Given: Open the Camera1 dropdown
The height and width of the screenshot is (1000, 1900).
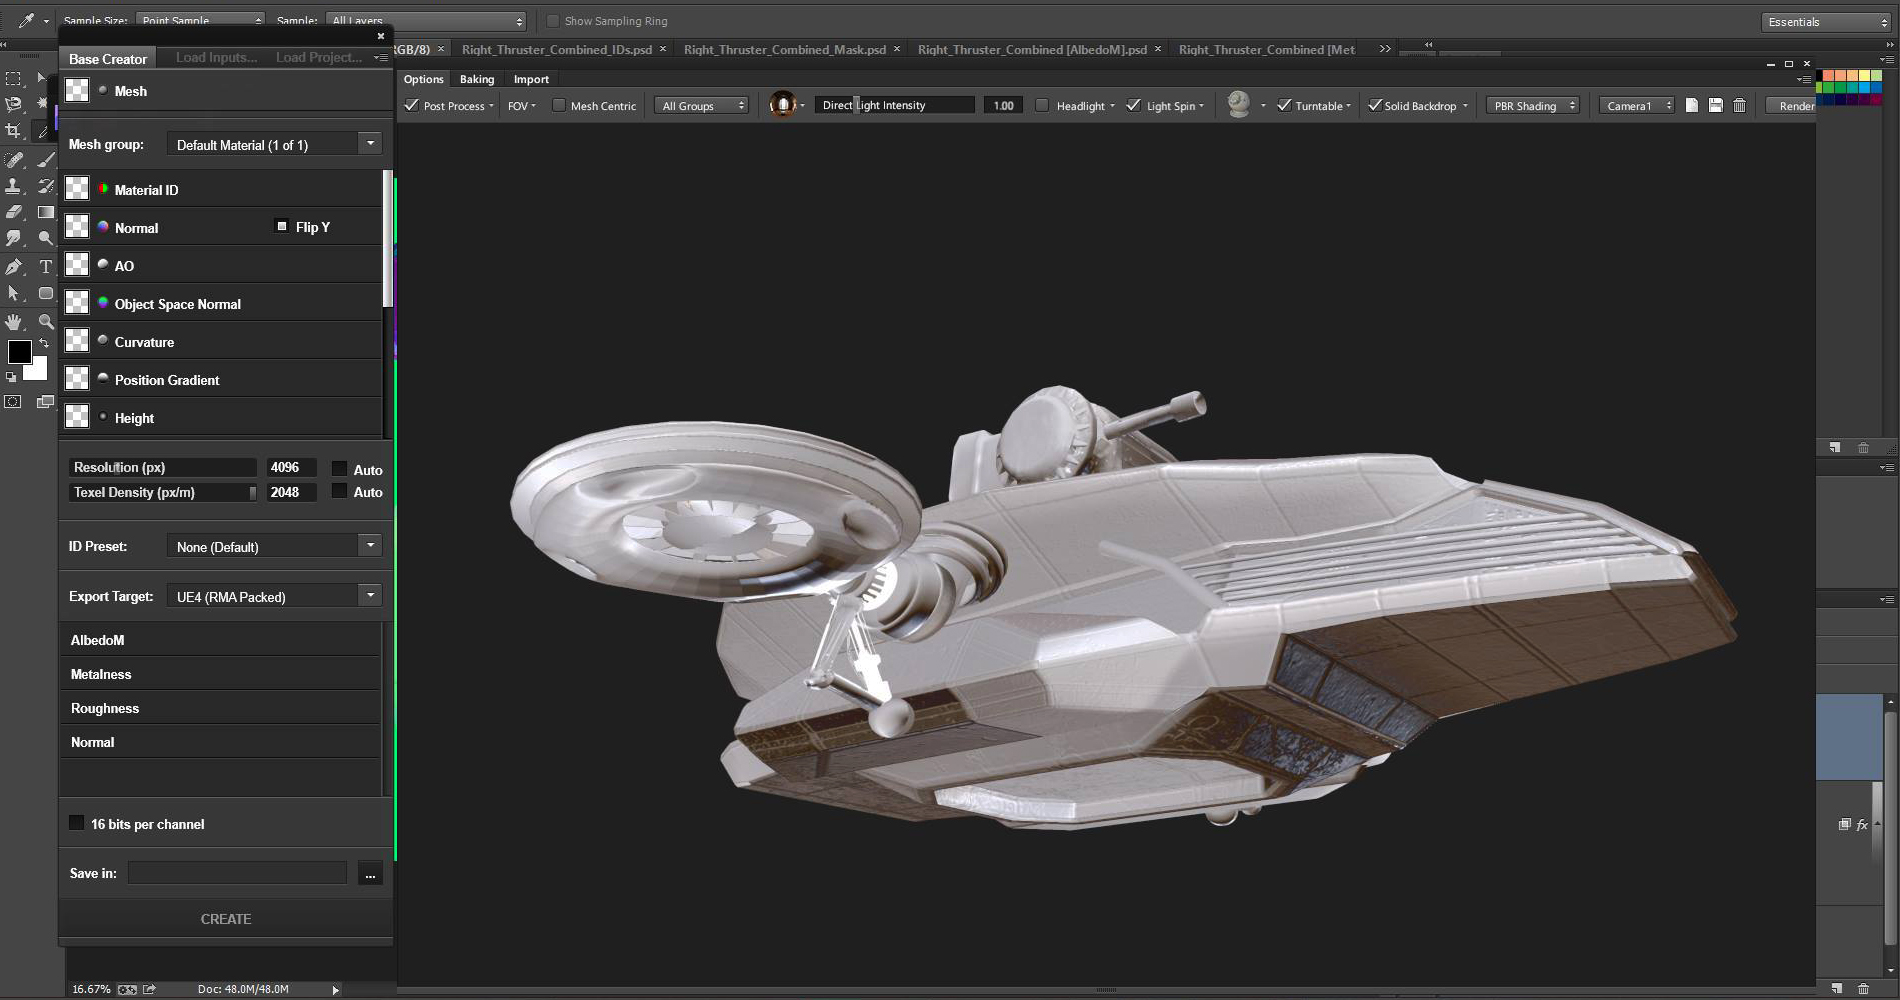Looking at the screenshot, I should click(1637, 105).
